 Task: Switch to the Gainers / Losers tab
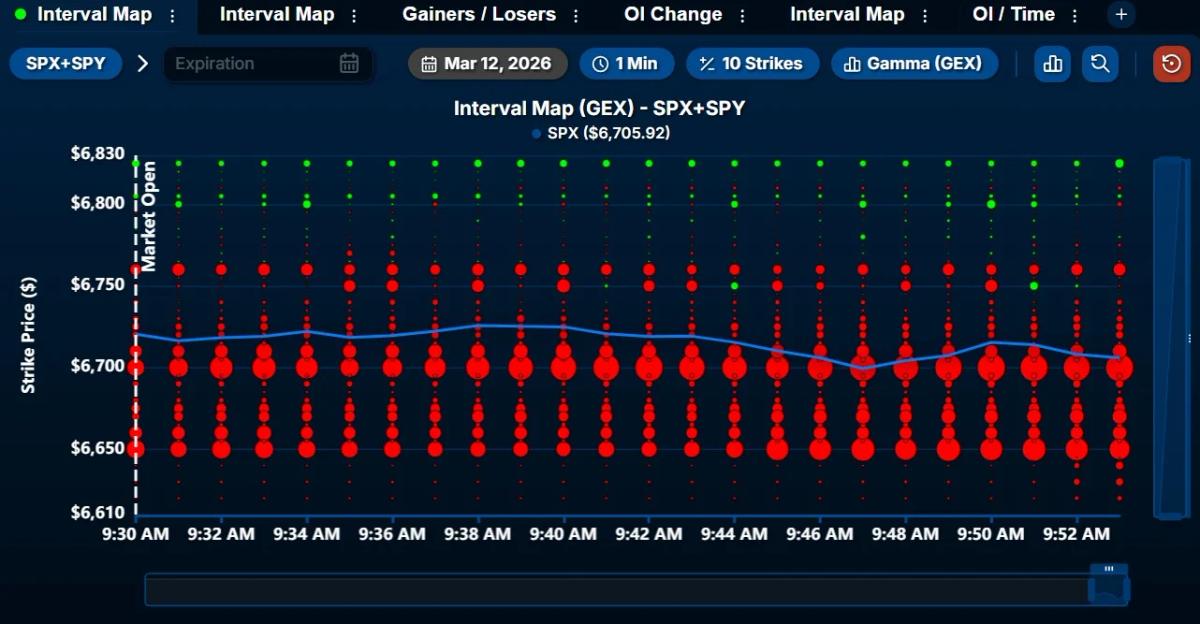click(x=479, y=14)
